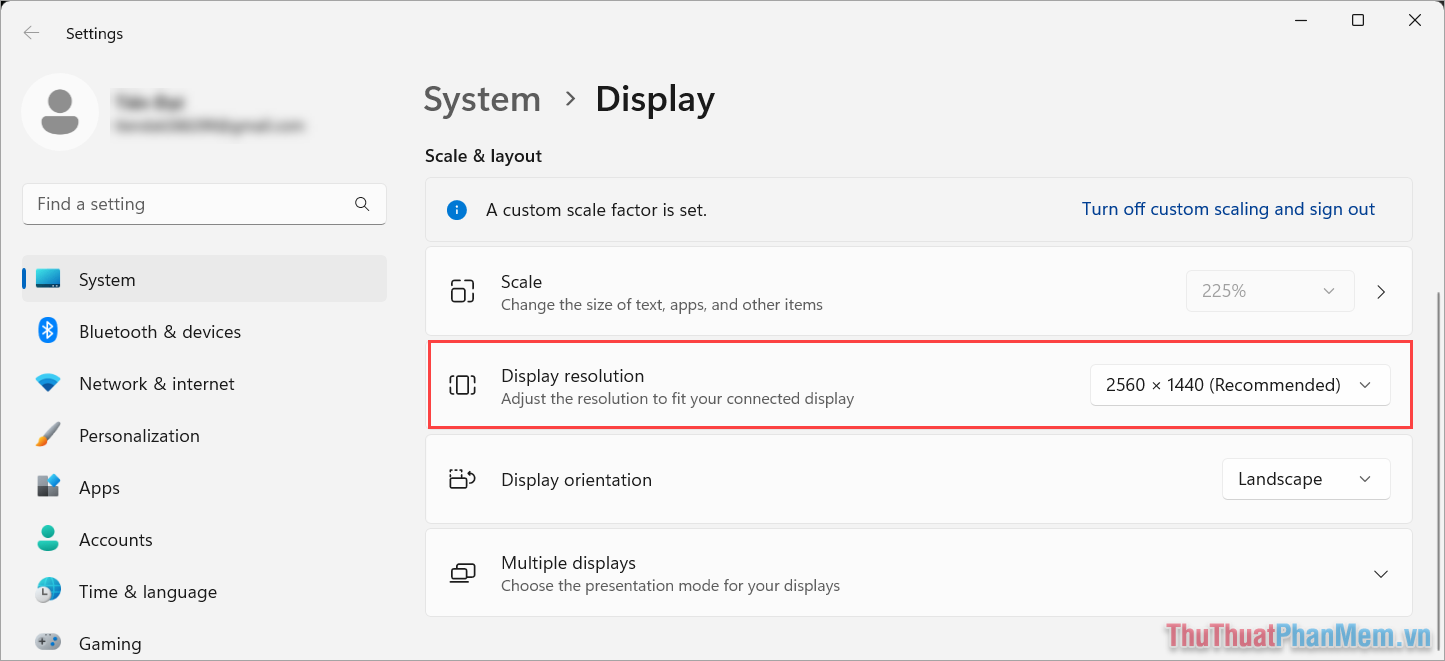Select the Gaming controller icon
The height and width of the screenshot is (661, 1445).
click(x=47, y=643)
